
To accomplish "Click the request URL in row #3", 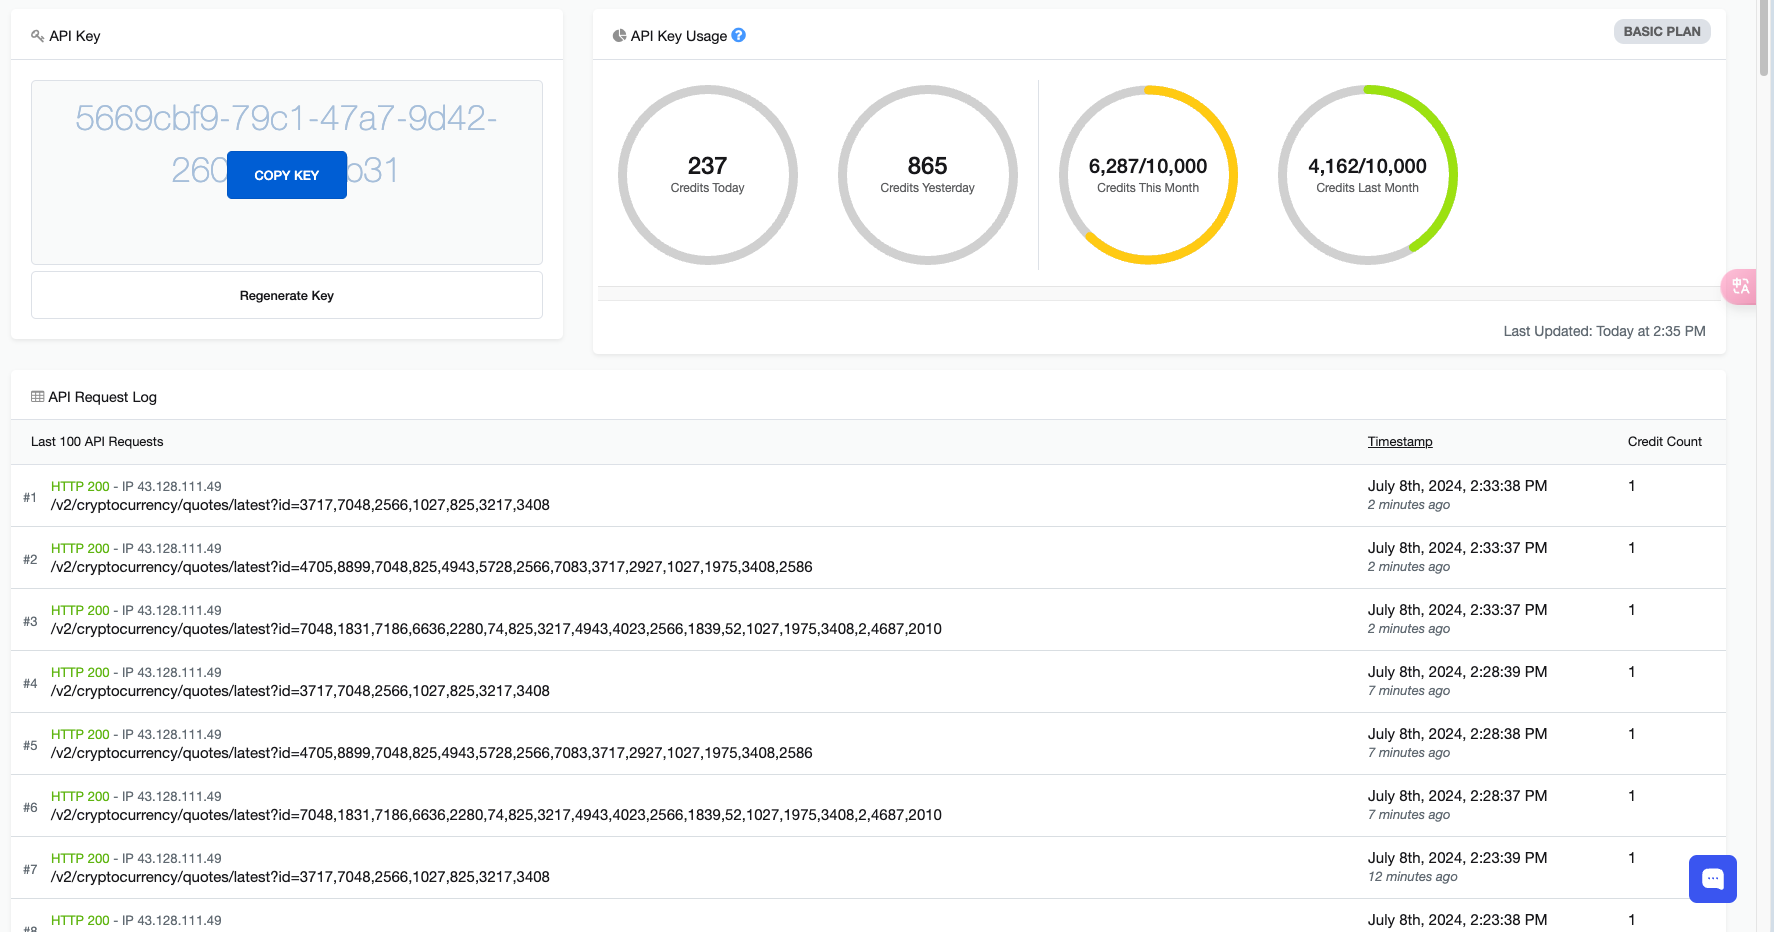I will click(x=496, y=629).
